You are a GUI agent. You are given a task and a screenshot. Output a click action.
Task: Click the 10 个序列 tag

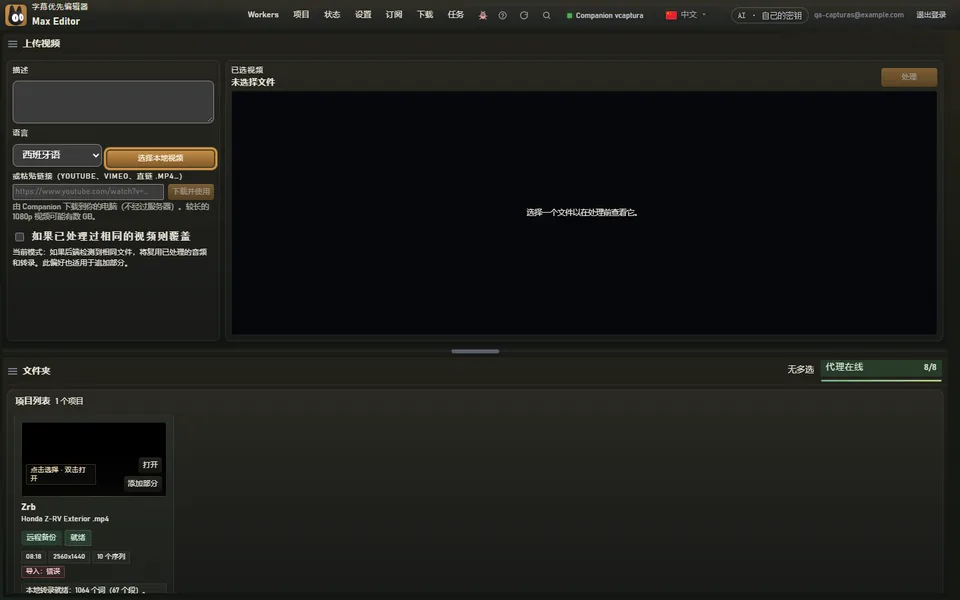(111, 557)
